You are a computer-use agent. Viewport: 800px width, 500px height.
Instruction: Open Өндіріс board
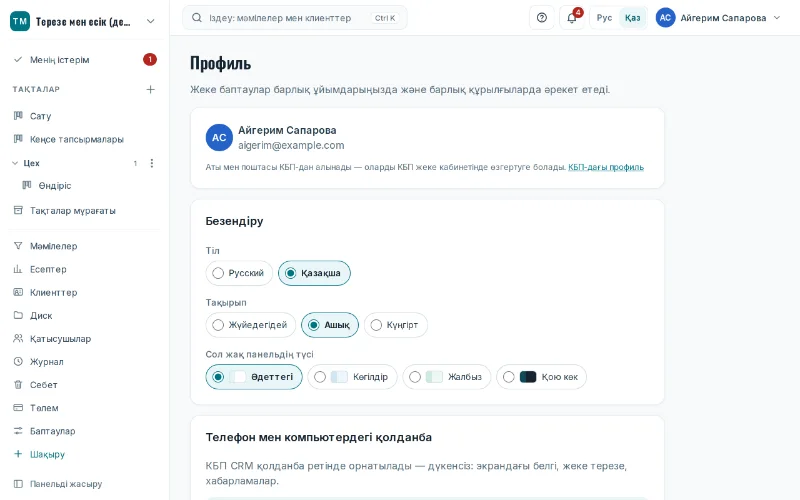tap(89, 185)
